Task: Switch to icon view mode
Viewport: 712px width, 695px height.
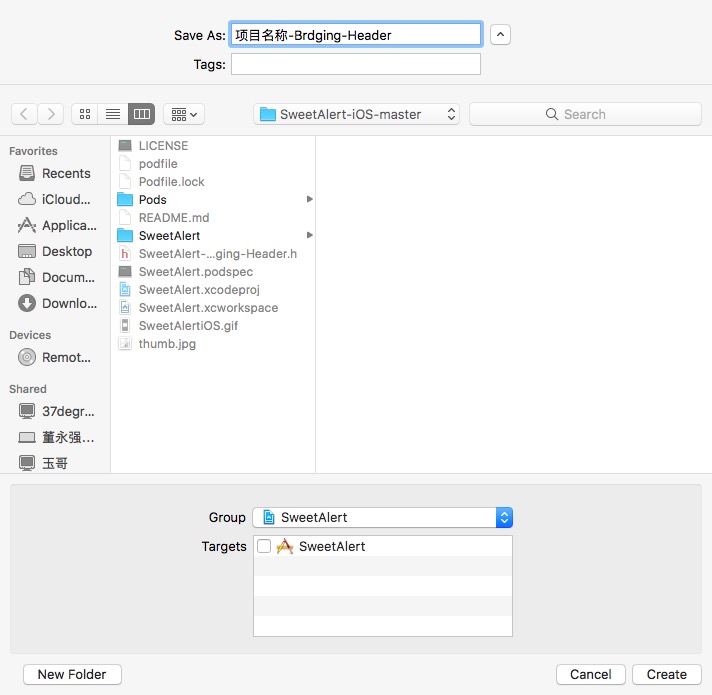Action: pos(85,114)
